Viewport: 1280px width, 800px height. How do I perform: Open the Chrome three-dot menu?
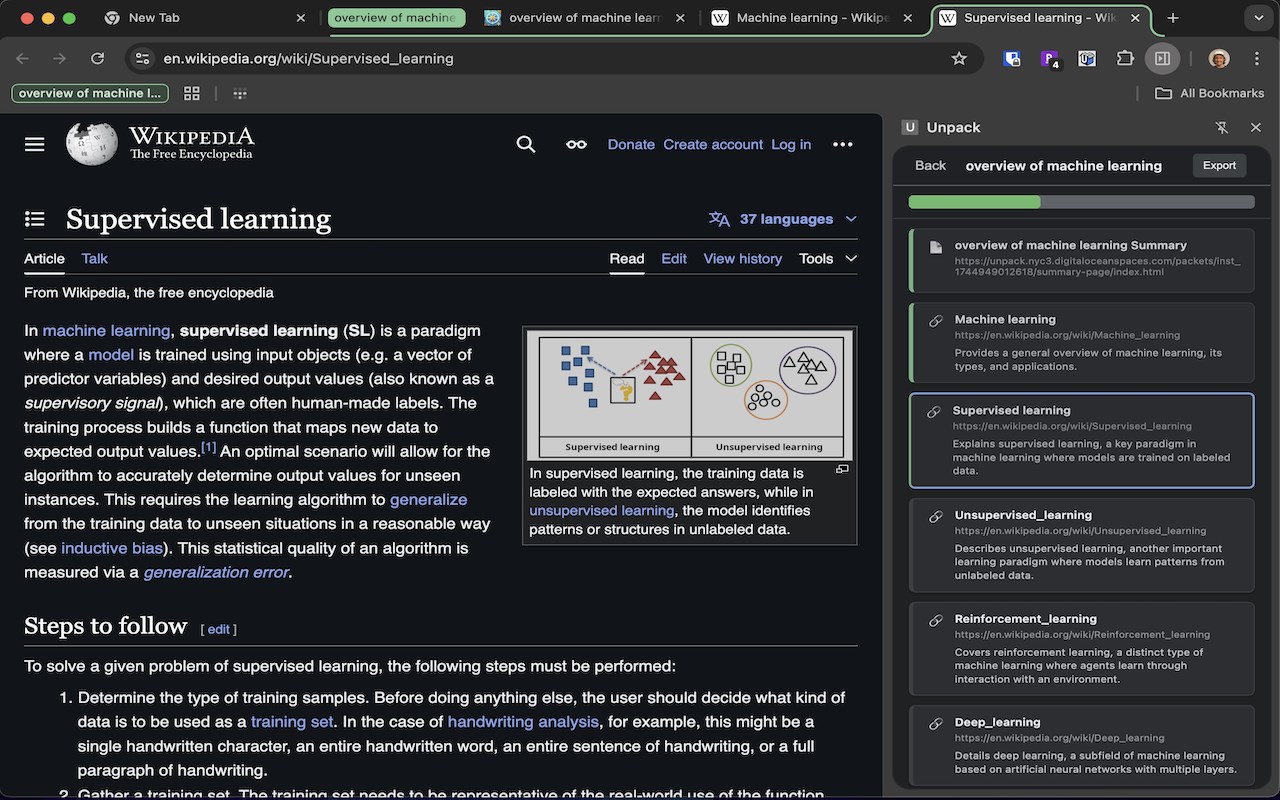point(1256,58)
